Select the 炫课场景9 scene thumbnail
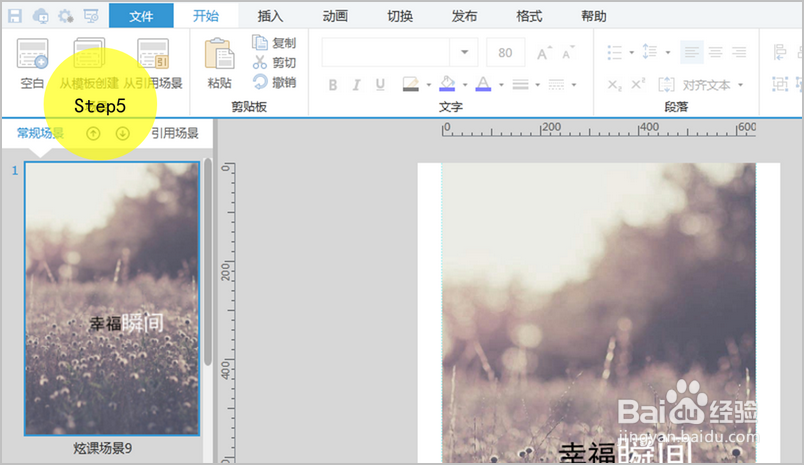Viewport: 804px width, 465px height. (112, 299)
